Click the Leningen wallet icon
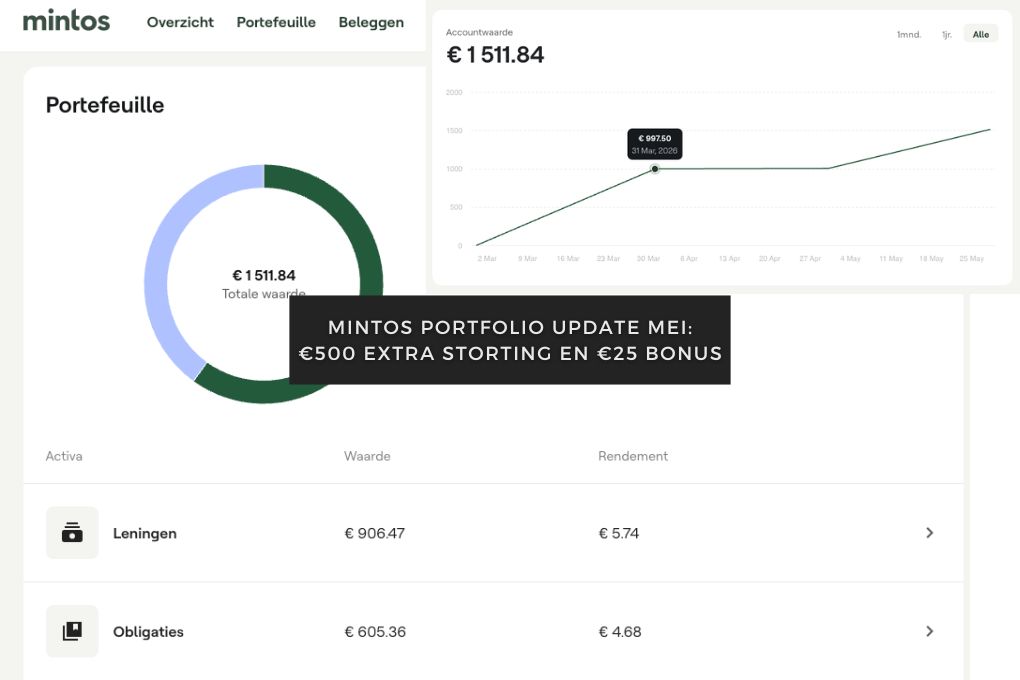 (x=72, y=532)
